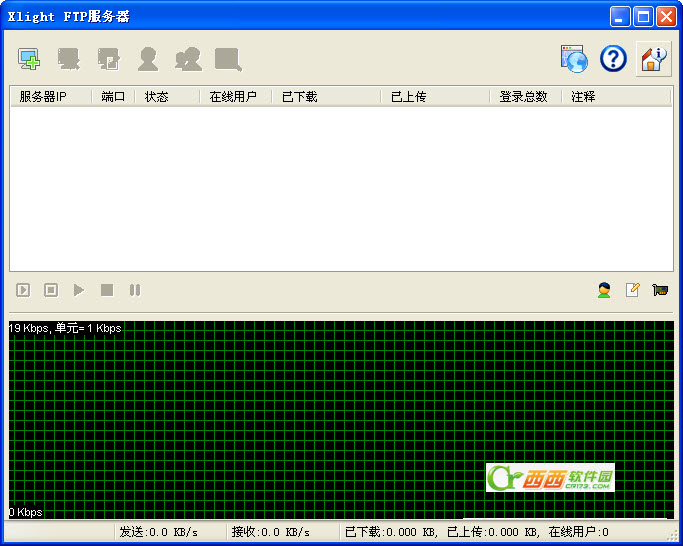
Task: Close the Xlight FTP server window
Action: tap(666, 17)
